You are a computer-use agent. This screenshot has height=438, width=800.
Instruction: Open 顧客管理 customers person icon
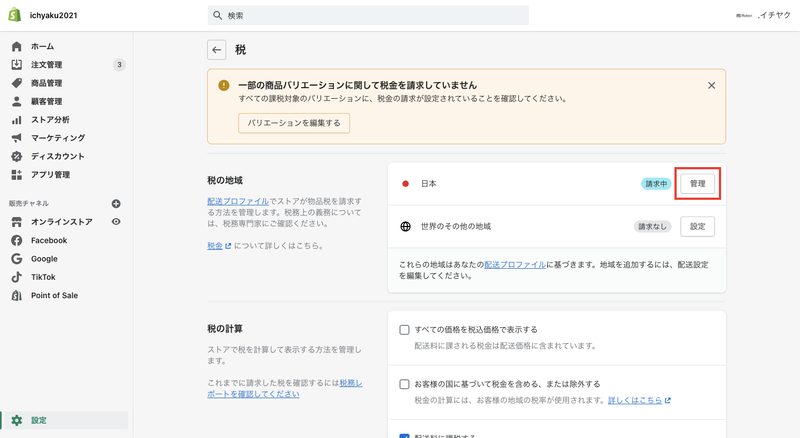17,101
